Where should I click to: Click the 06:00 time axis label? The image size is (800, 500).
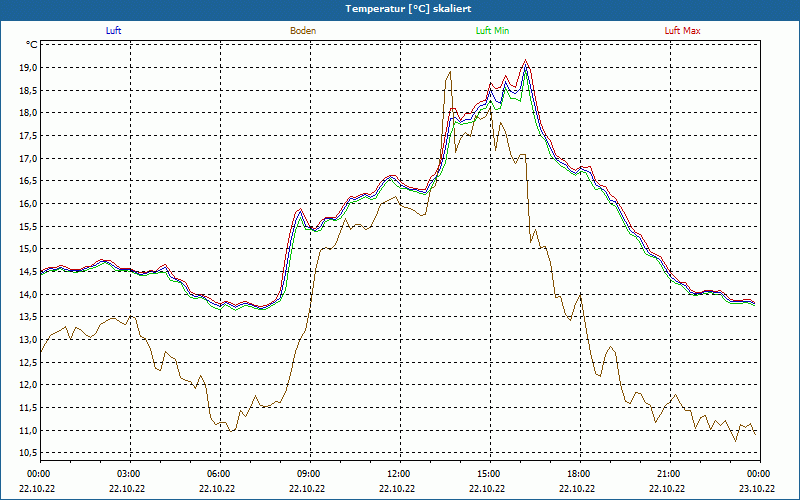pos(218,474)
